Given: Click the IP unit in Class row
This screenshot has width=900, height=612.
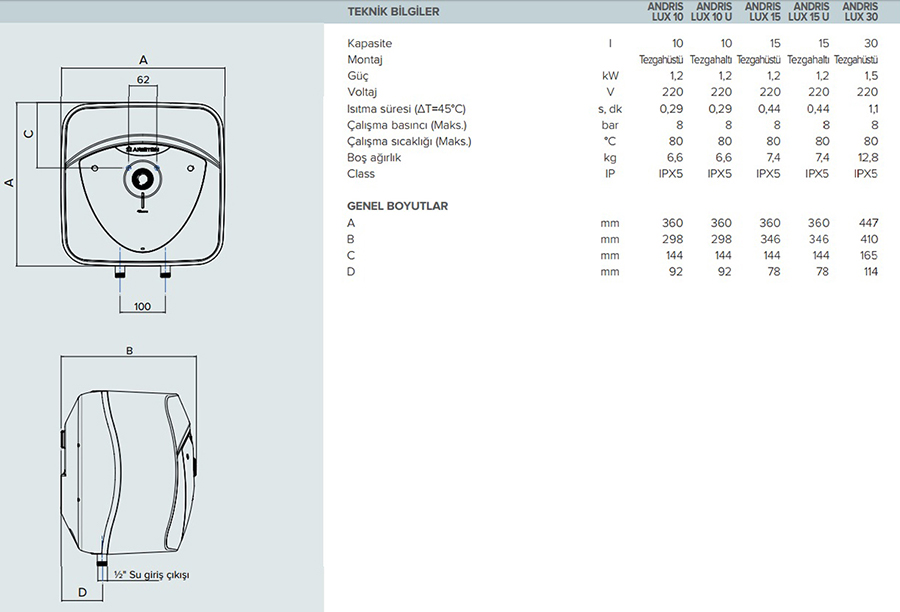Looking at the screenshot, I should [x=610, y=174].
